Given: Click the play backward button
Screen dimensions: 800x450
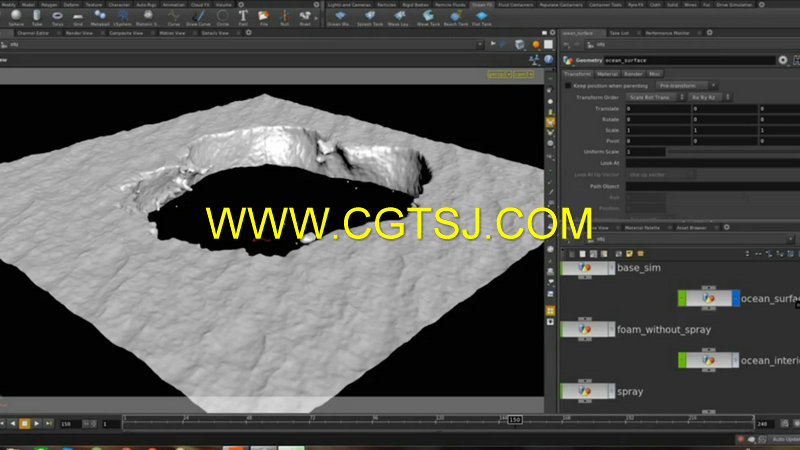Looking at the screenshot, I should (12, 424).
